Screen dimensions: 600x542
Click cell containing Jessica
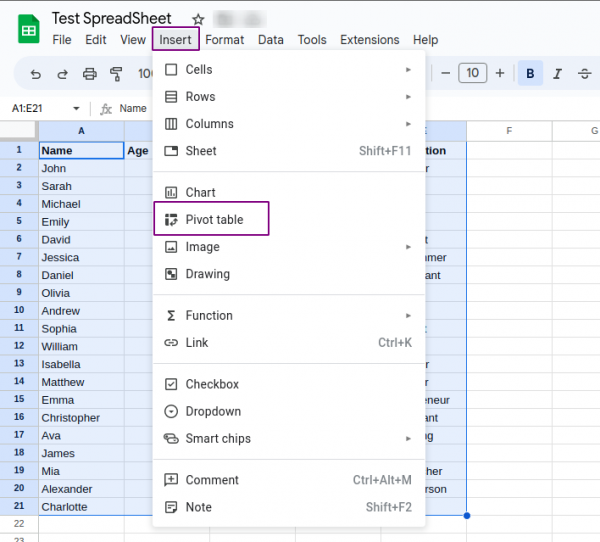(82, 257)
